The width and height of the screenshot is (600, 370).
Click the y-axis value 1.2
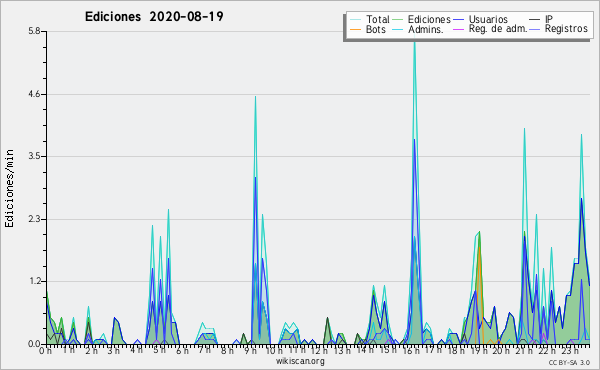[34, 281]
